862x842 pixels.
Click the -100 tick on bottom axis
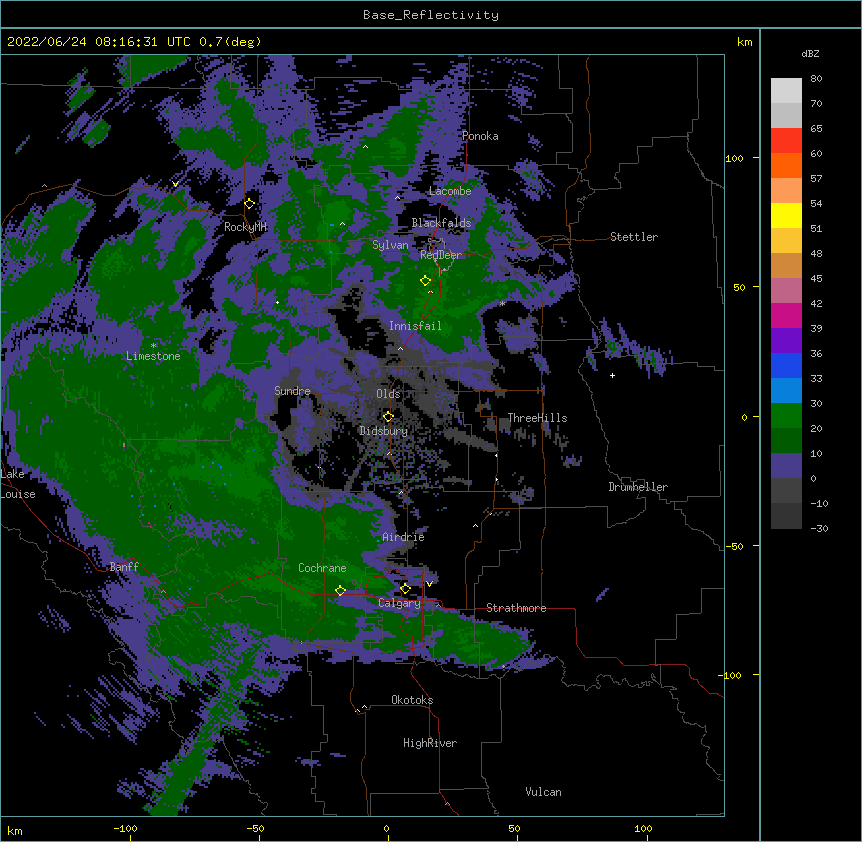click(x=125, y=828)
